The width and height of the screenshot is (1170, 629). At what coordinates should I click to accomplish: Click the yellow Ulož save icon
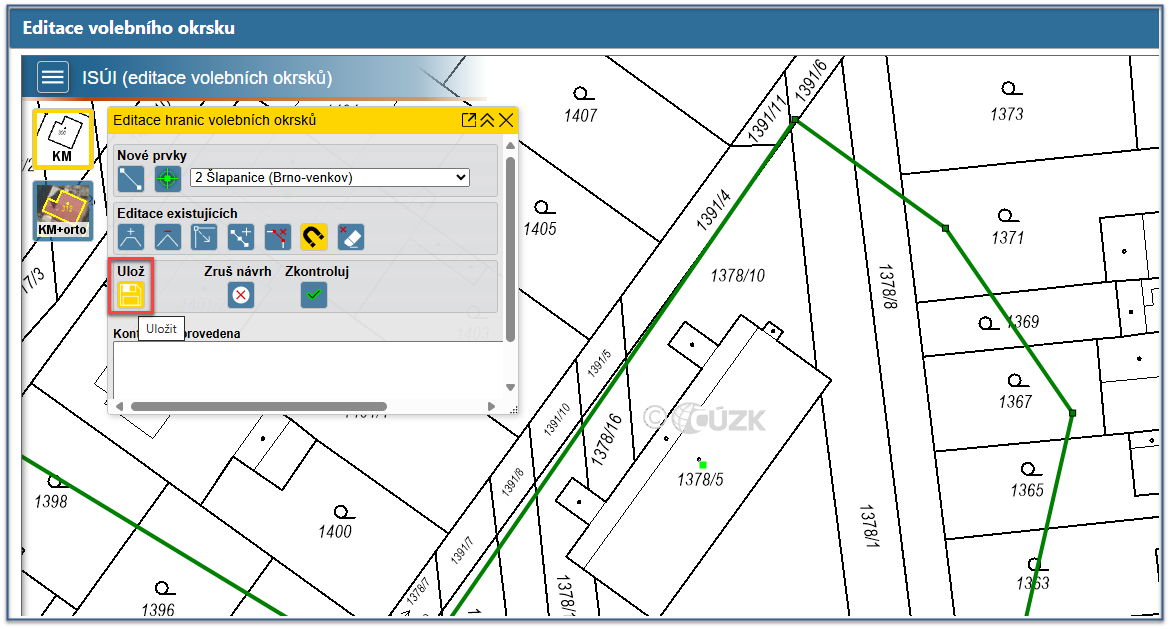point(131,294)
